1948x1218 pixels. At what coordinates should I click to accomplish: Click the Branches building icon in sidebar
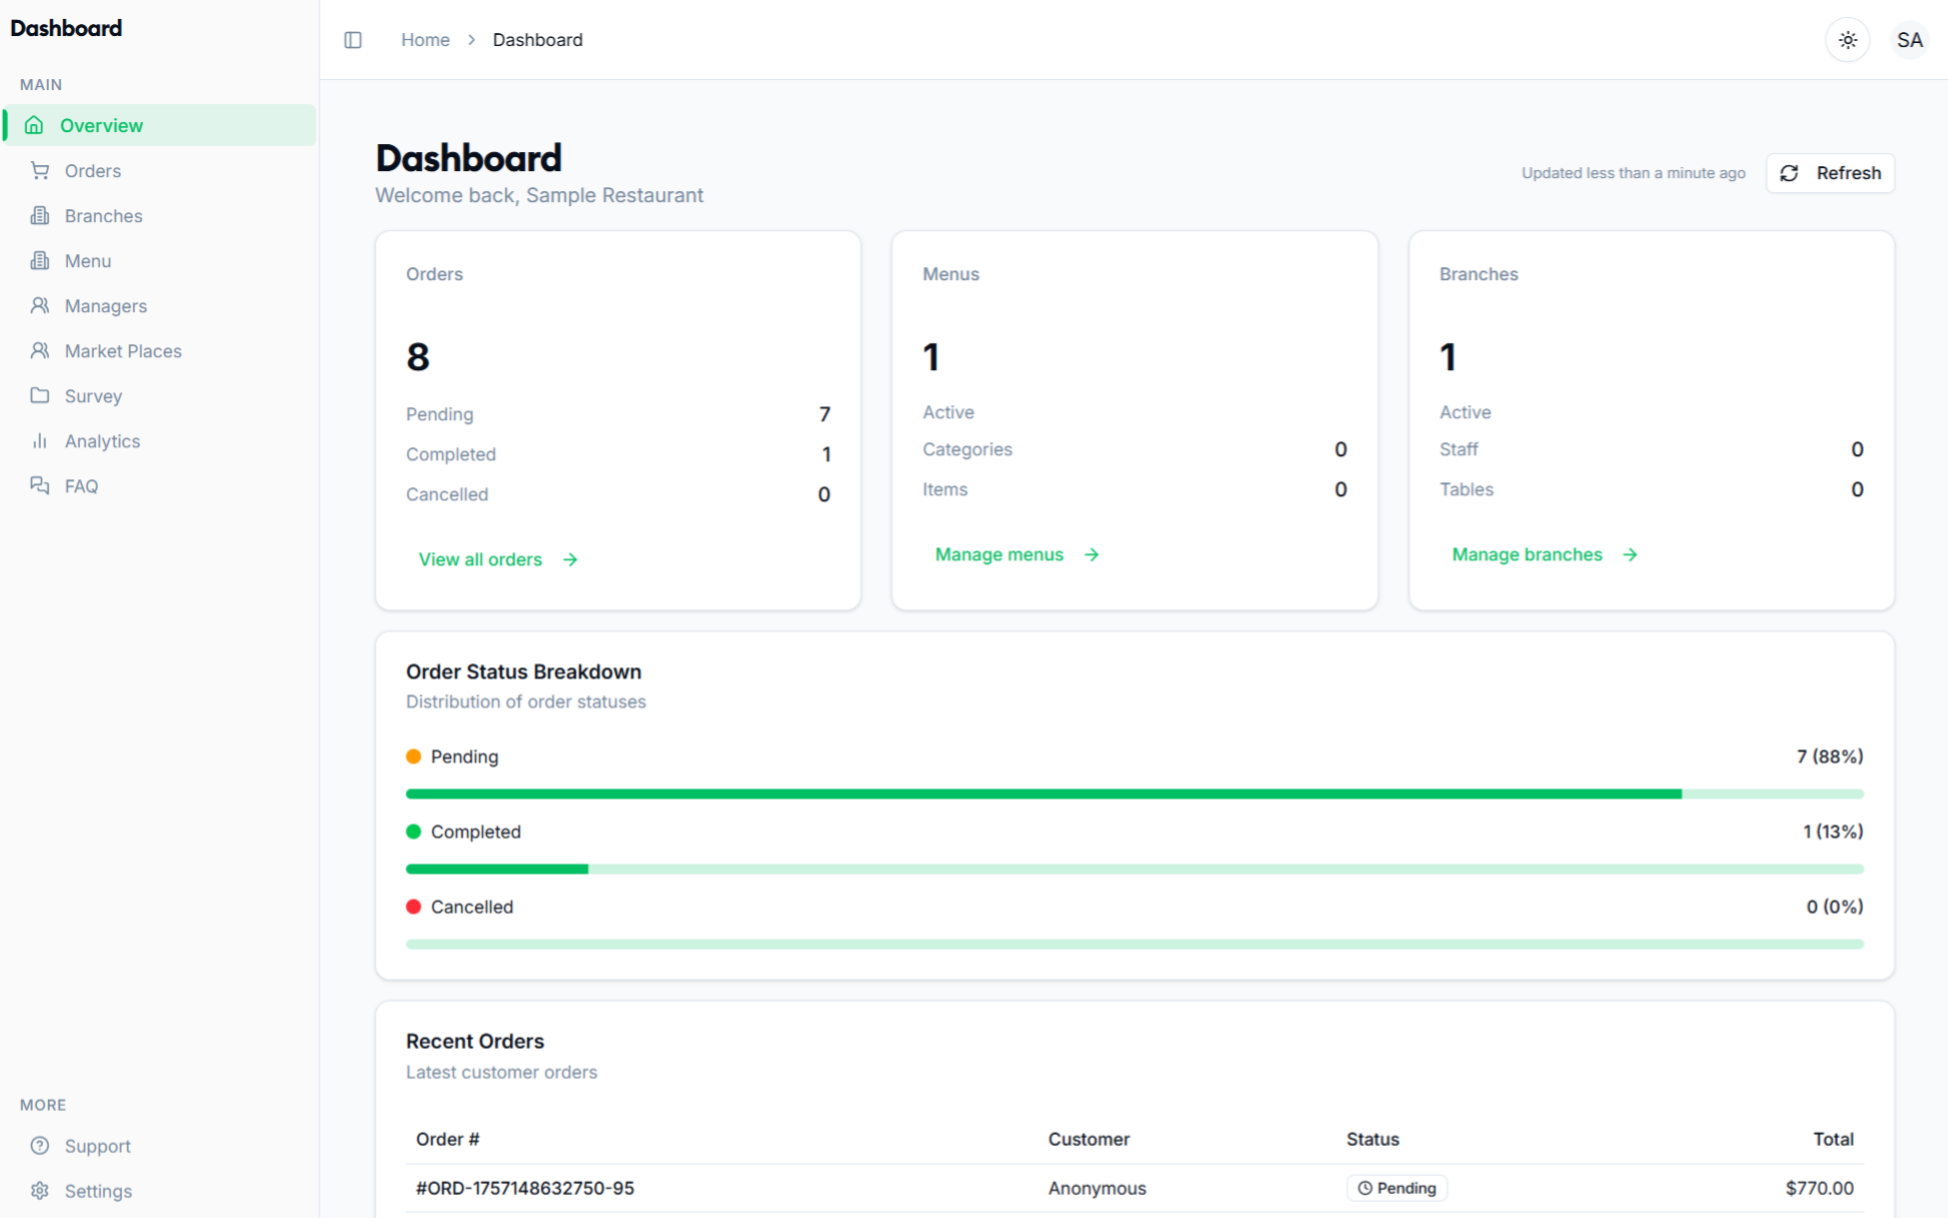(x=40, y=216)
